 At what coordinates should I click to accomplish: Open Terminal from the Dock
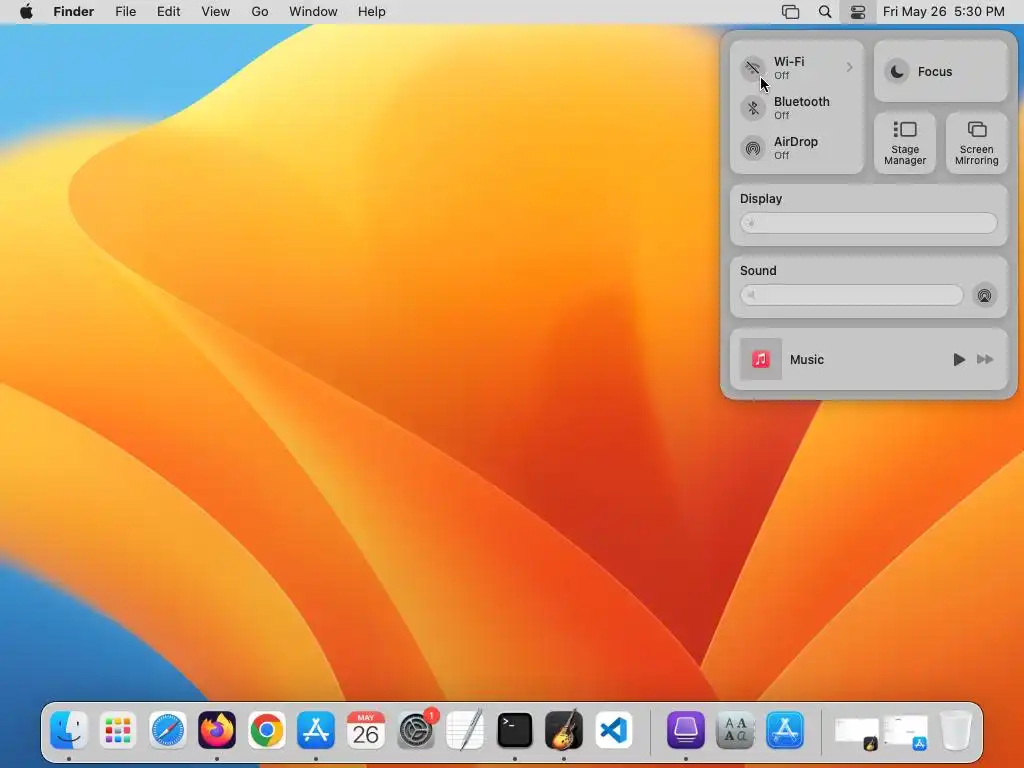click(515, 730)
